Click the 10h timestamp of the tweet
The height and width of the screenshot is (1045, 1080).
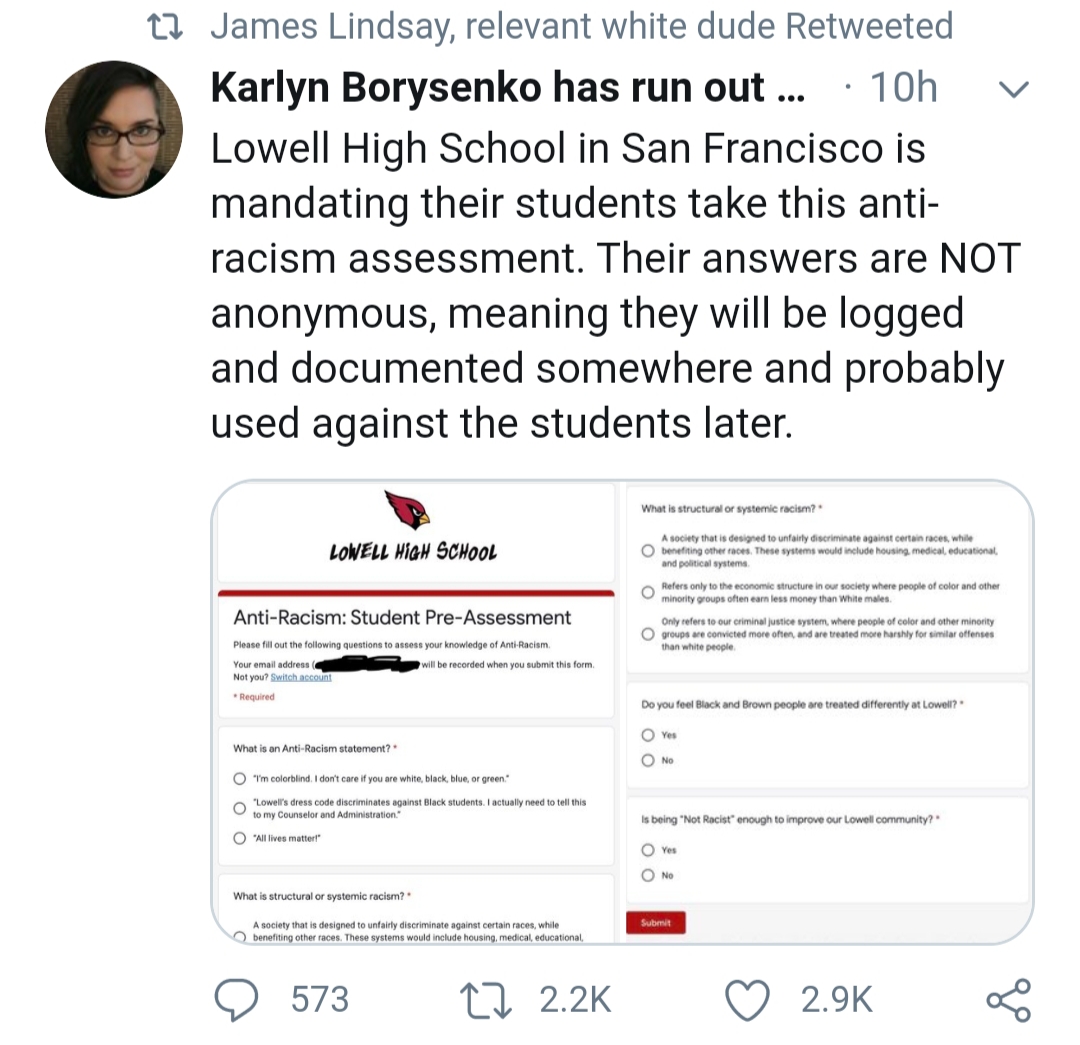coord(903,88)
